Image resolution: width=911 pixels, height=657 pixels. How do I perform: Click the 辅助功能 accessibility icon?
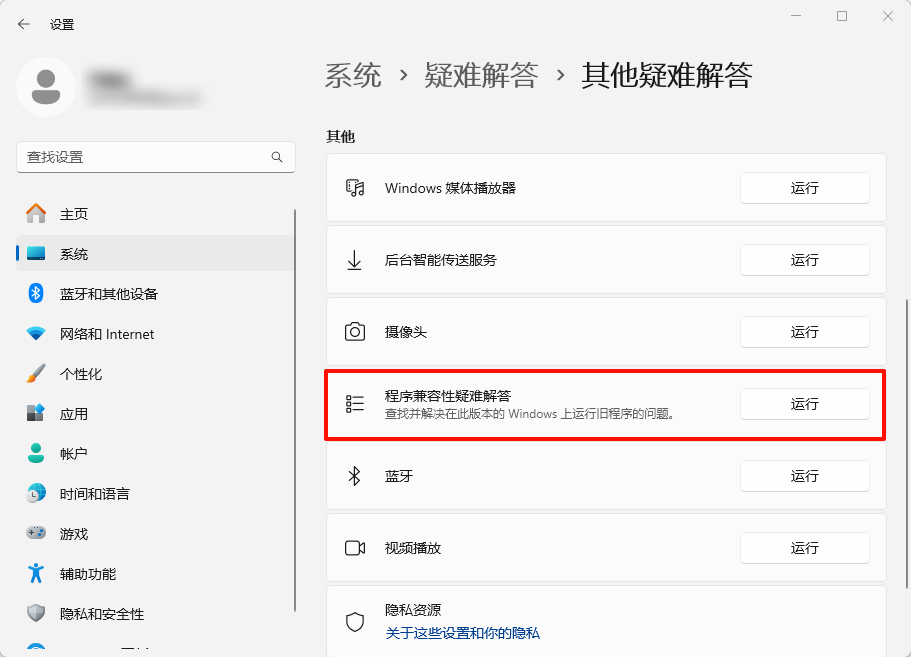pyautogui.click(x=36, y=573)
